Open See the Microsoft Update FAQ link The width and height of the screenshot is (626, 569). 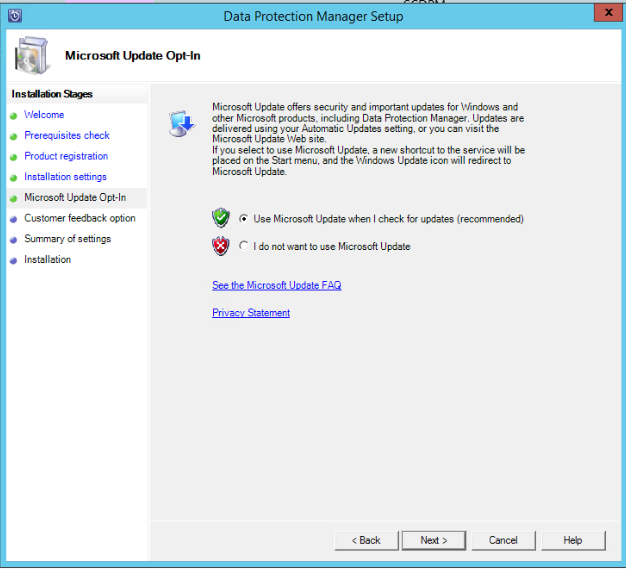[276, 285]
